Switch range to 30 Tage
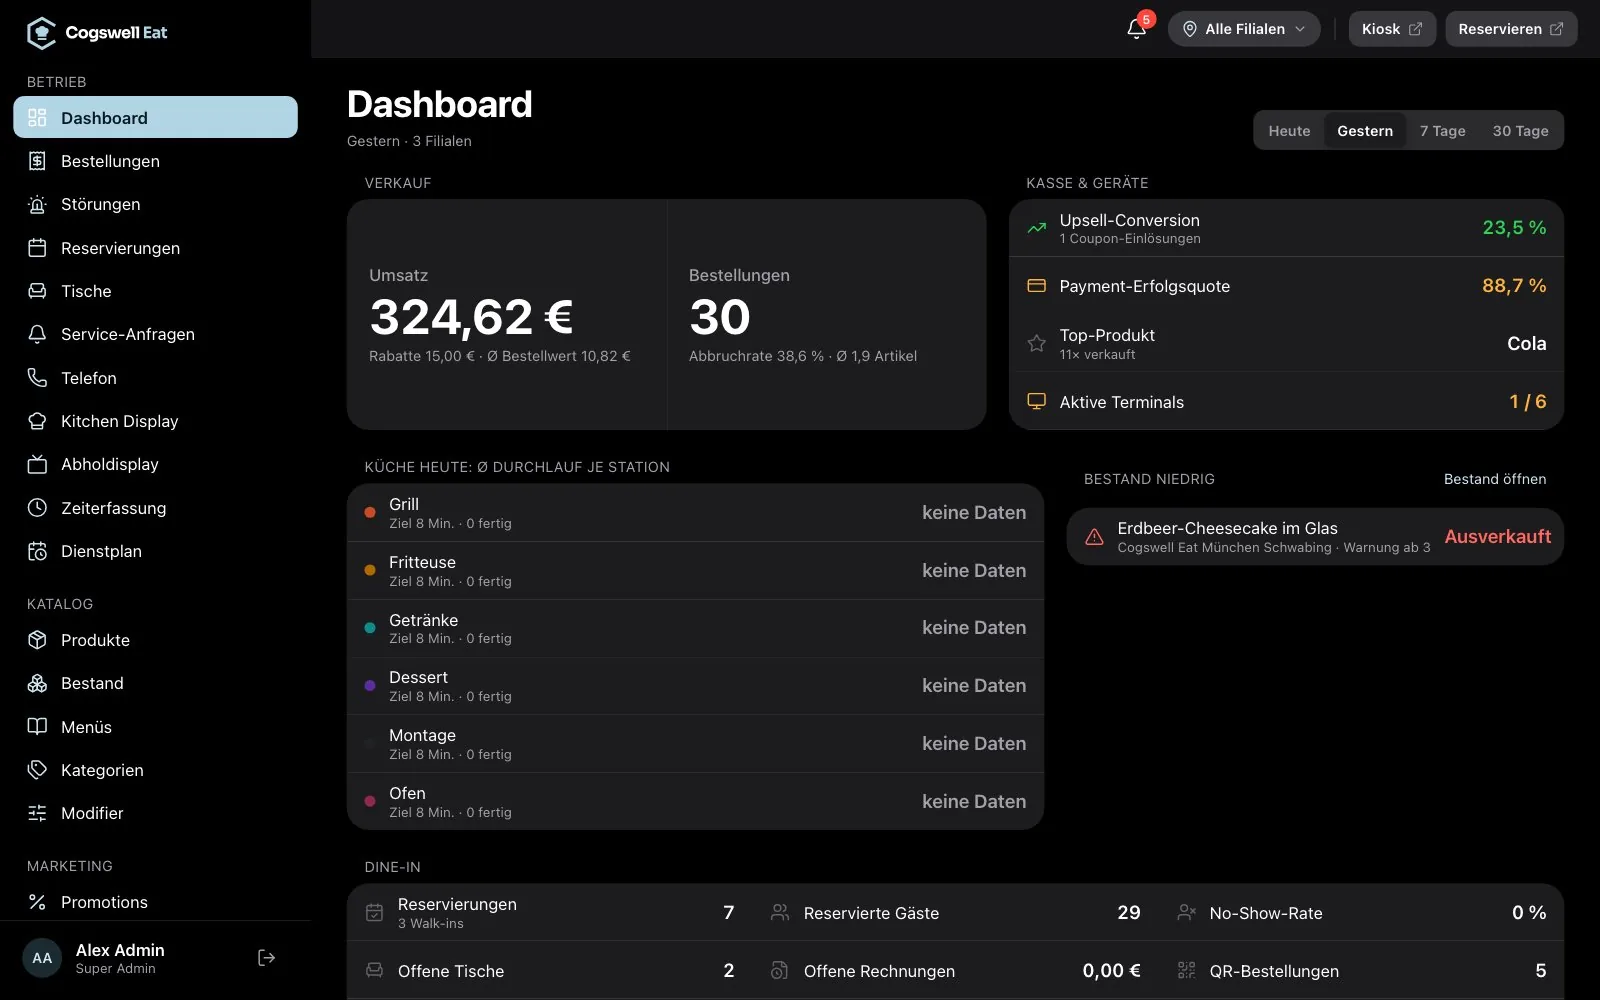This screenshot has width=1600, height=1000. [x=1520, y=131]
